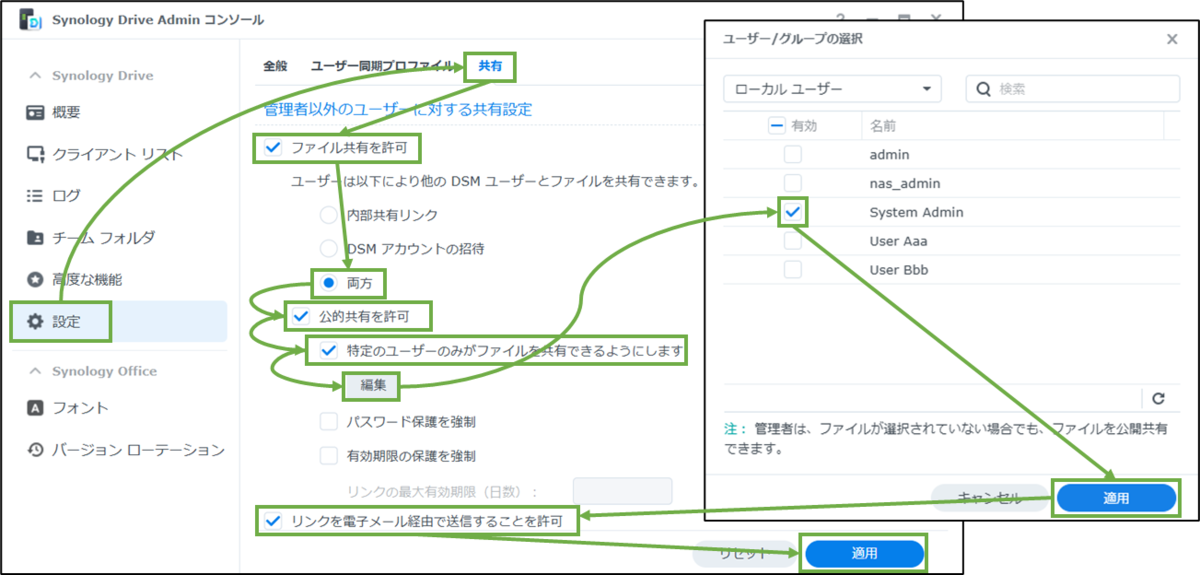Click the Synology Drive app logo icon
This screenshot has height=575, width=1200.
30,21
